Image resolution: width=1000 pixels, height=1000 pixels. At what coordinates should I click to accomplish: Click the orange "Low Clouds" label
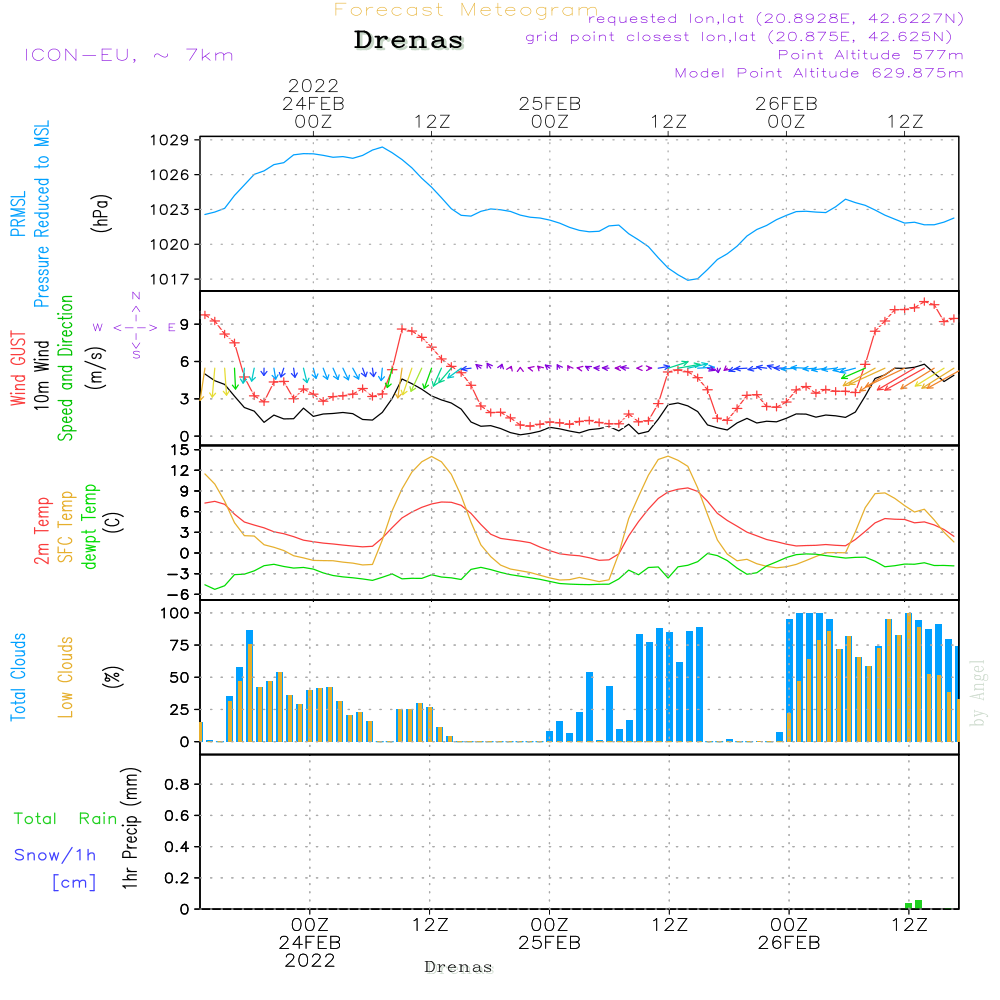(65, 677)
